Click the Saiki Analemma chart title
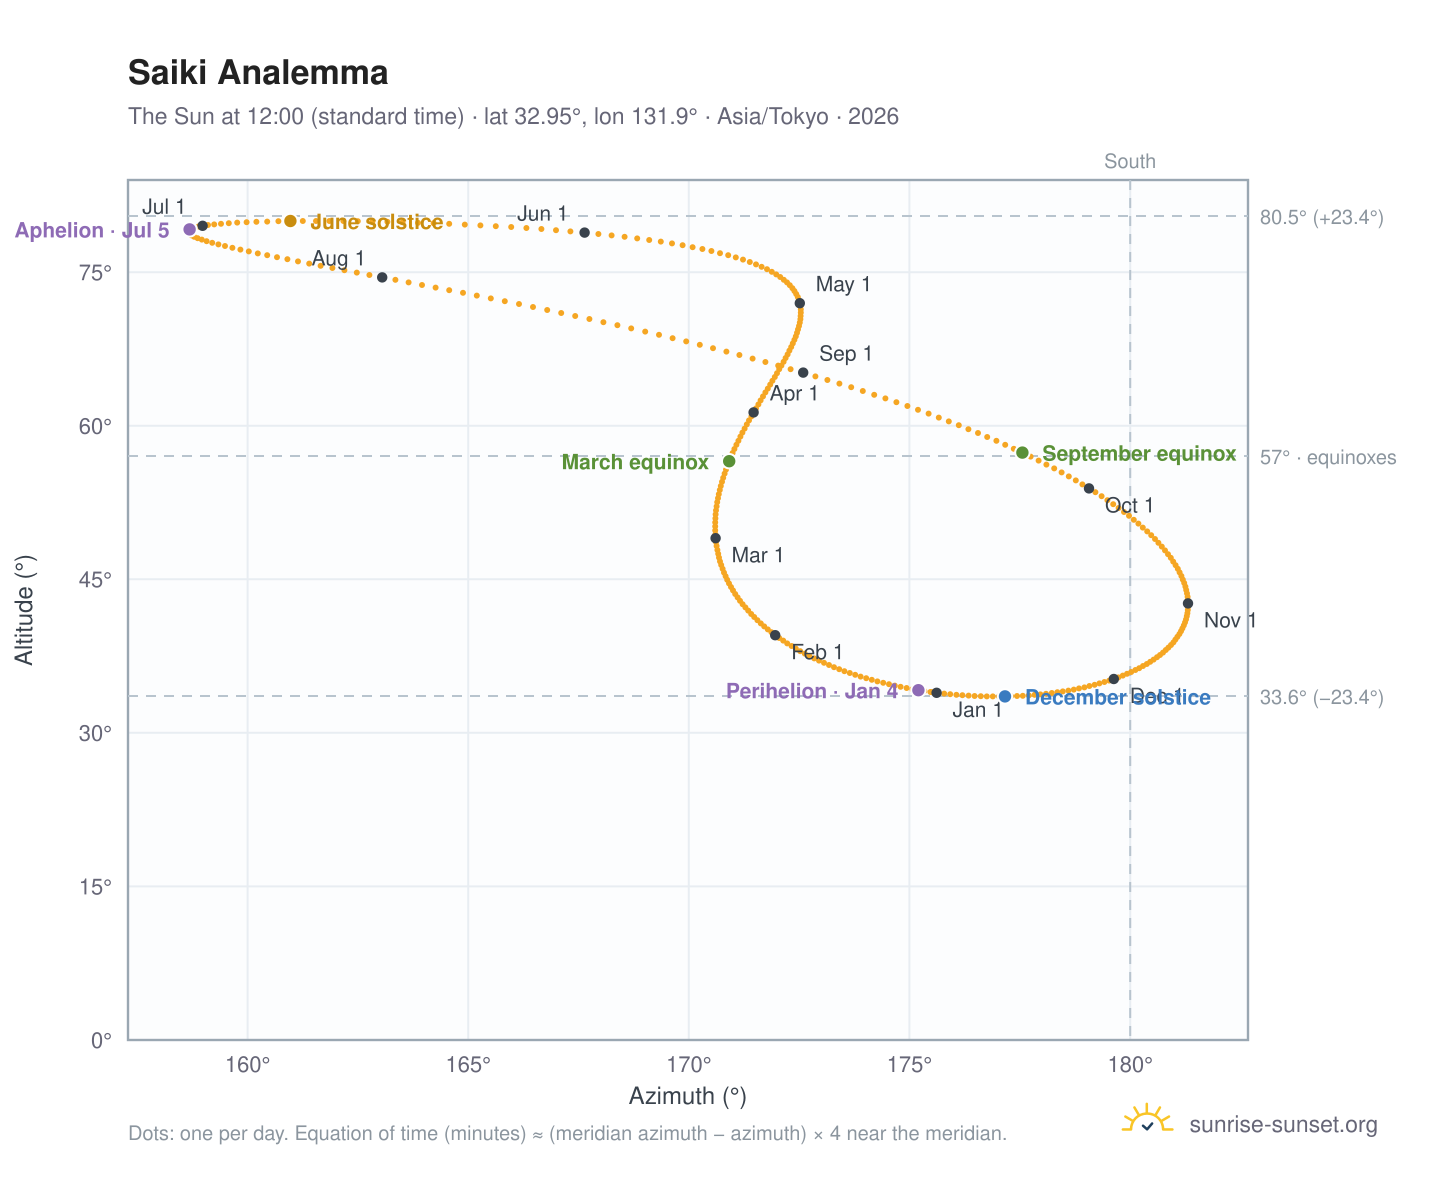Image resolution: width=1448 pixels, height=1188 pixels. [258, 73]
